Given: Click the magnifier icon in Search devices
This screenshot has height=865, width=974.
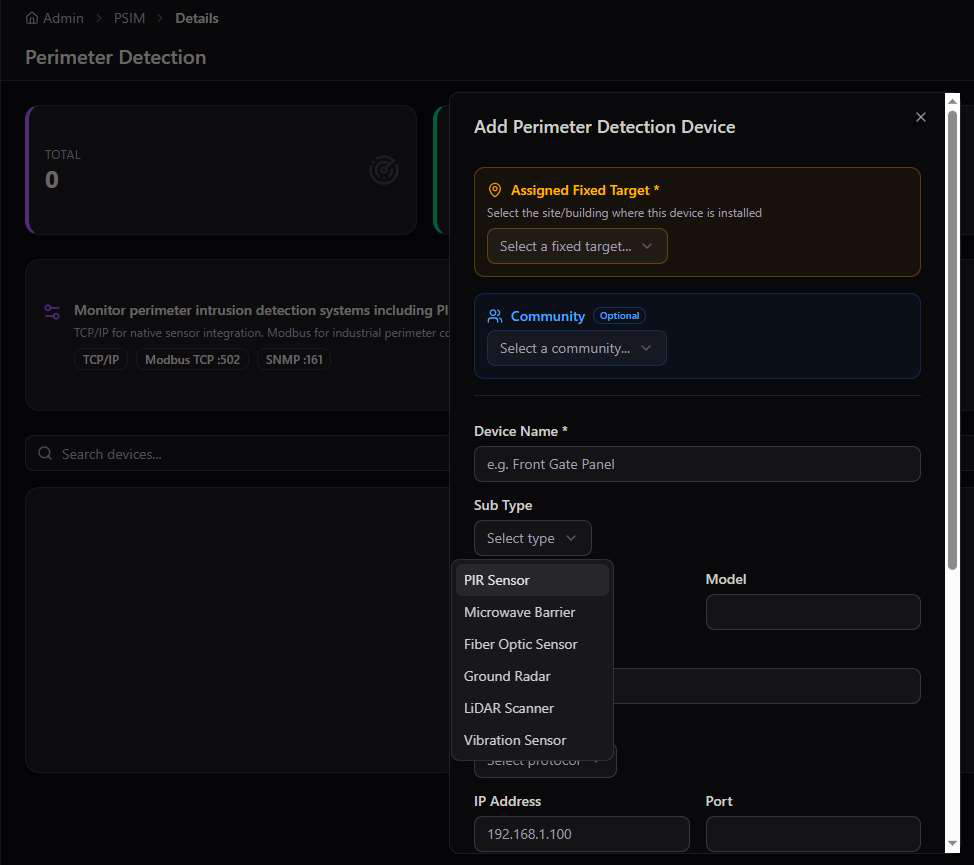Looking at the screenshot, I should point(45,453).
